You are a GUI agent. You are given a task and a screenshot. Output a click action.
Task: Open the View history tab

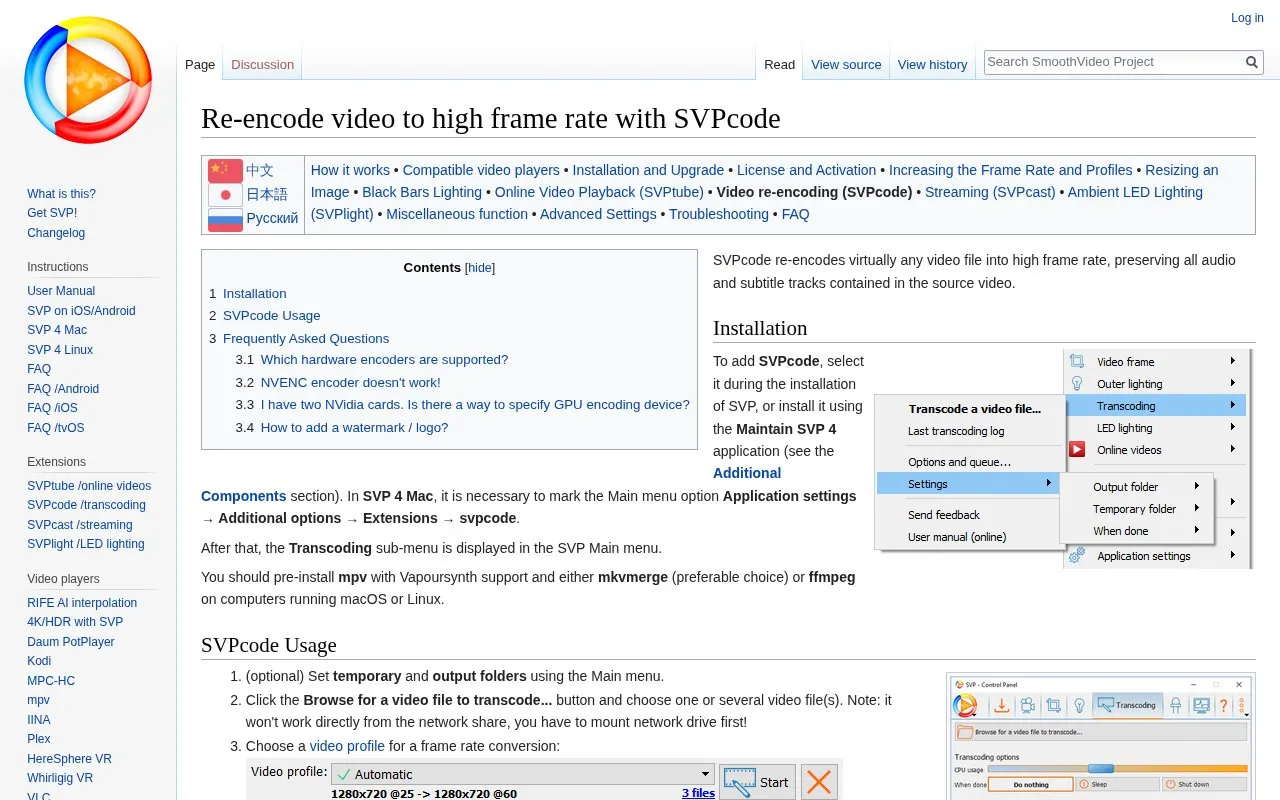(x=932, y=65)
